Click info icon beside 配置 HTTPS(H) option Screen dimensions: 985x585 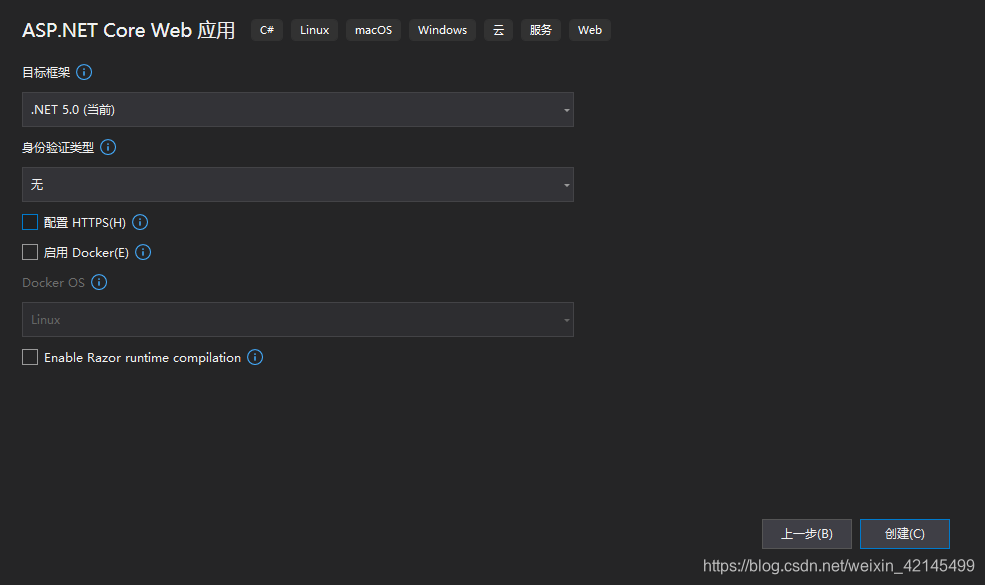139,222
